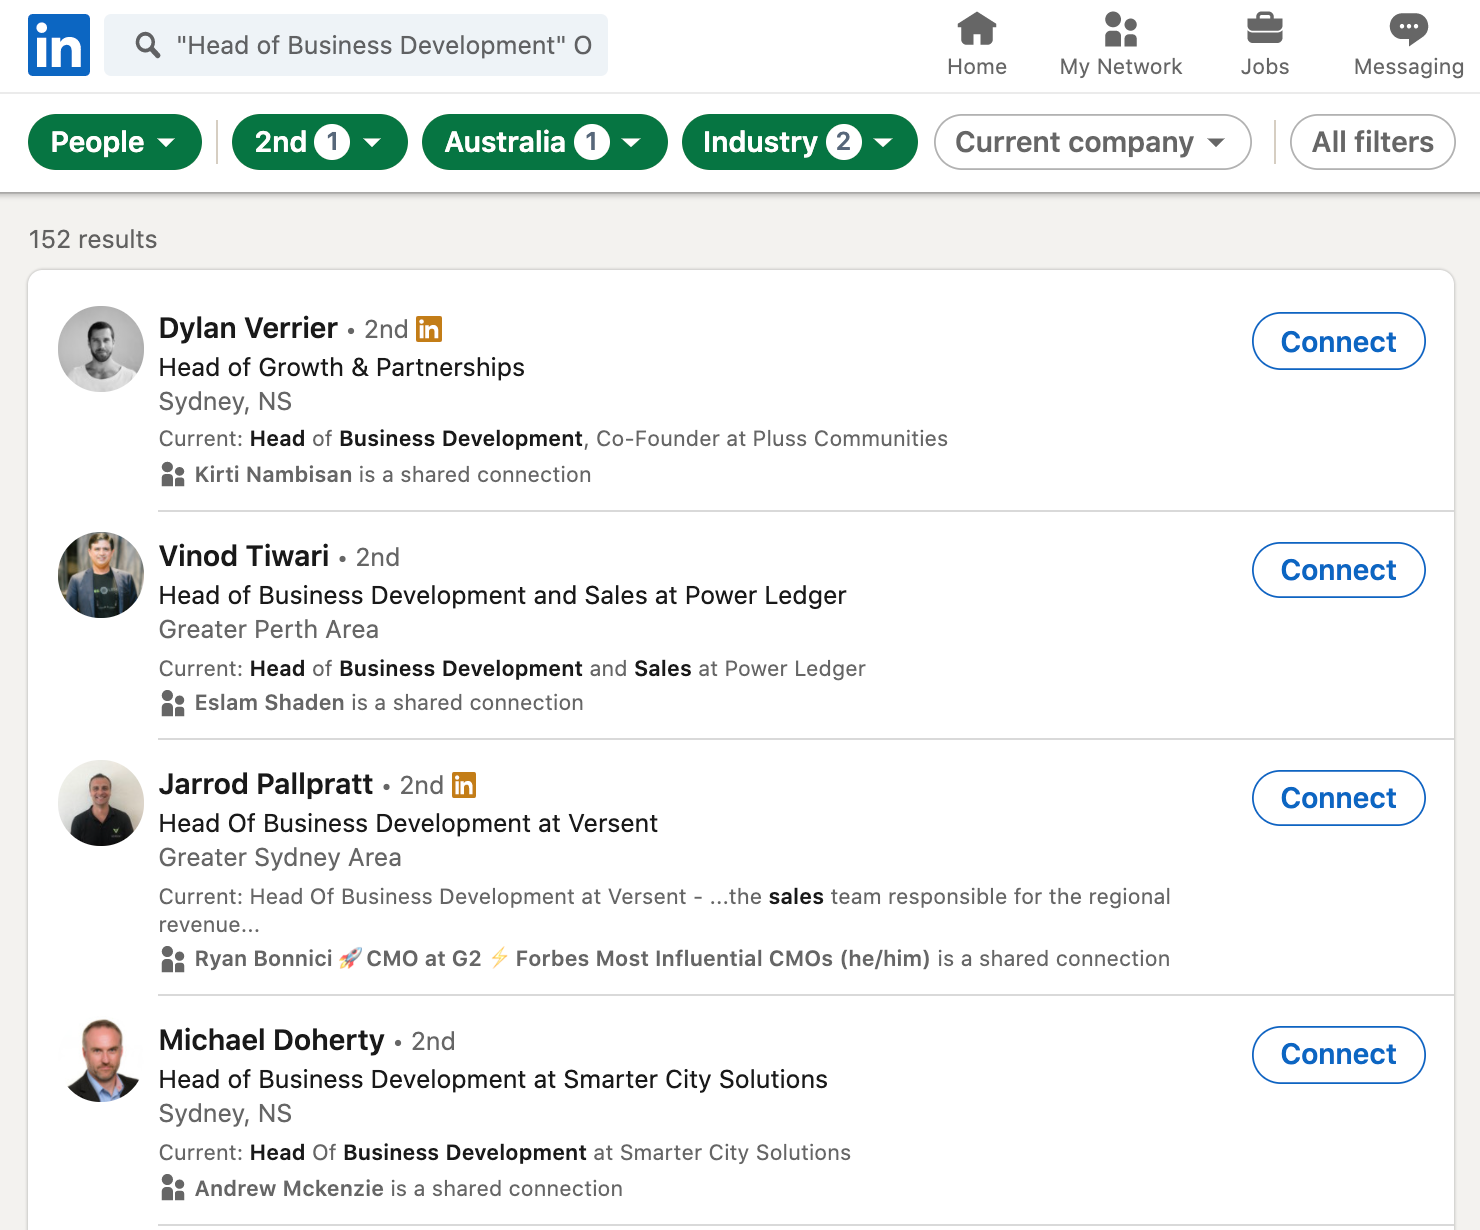This screenshot has height=1230, width=1480.
Task: Open the Jobs briefcase icon
Action: [x=1265, y=32]
